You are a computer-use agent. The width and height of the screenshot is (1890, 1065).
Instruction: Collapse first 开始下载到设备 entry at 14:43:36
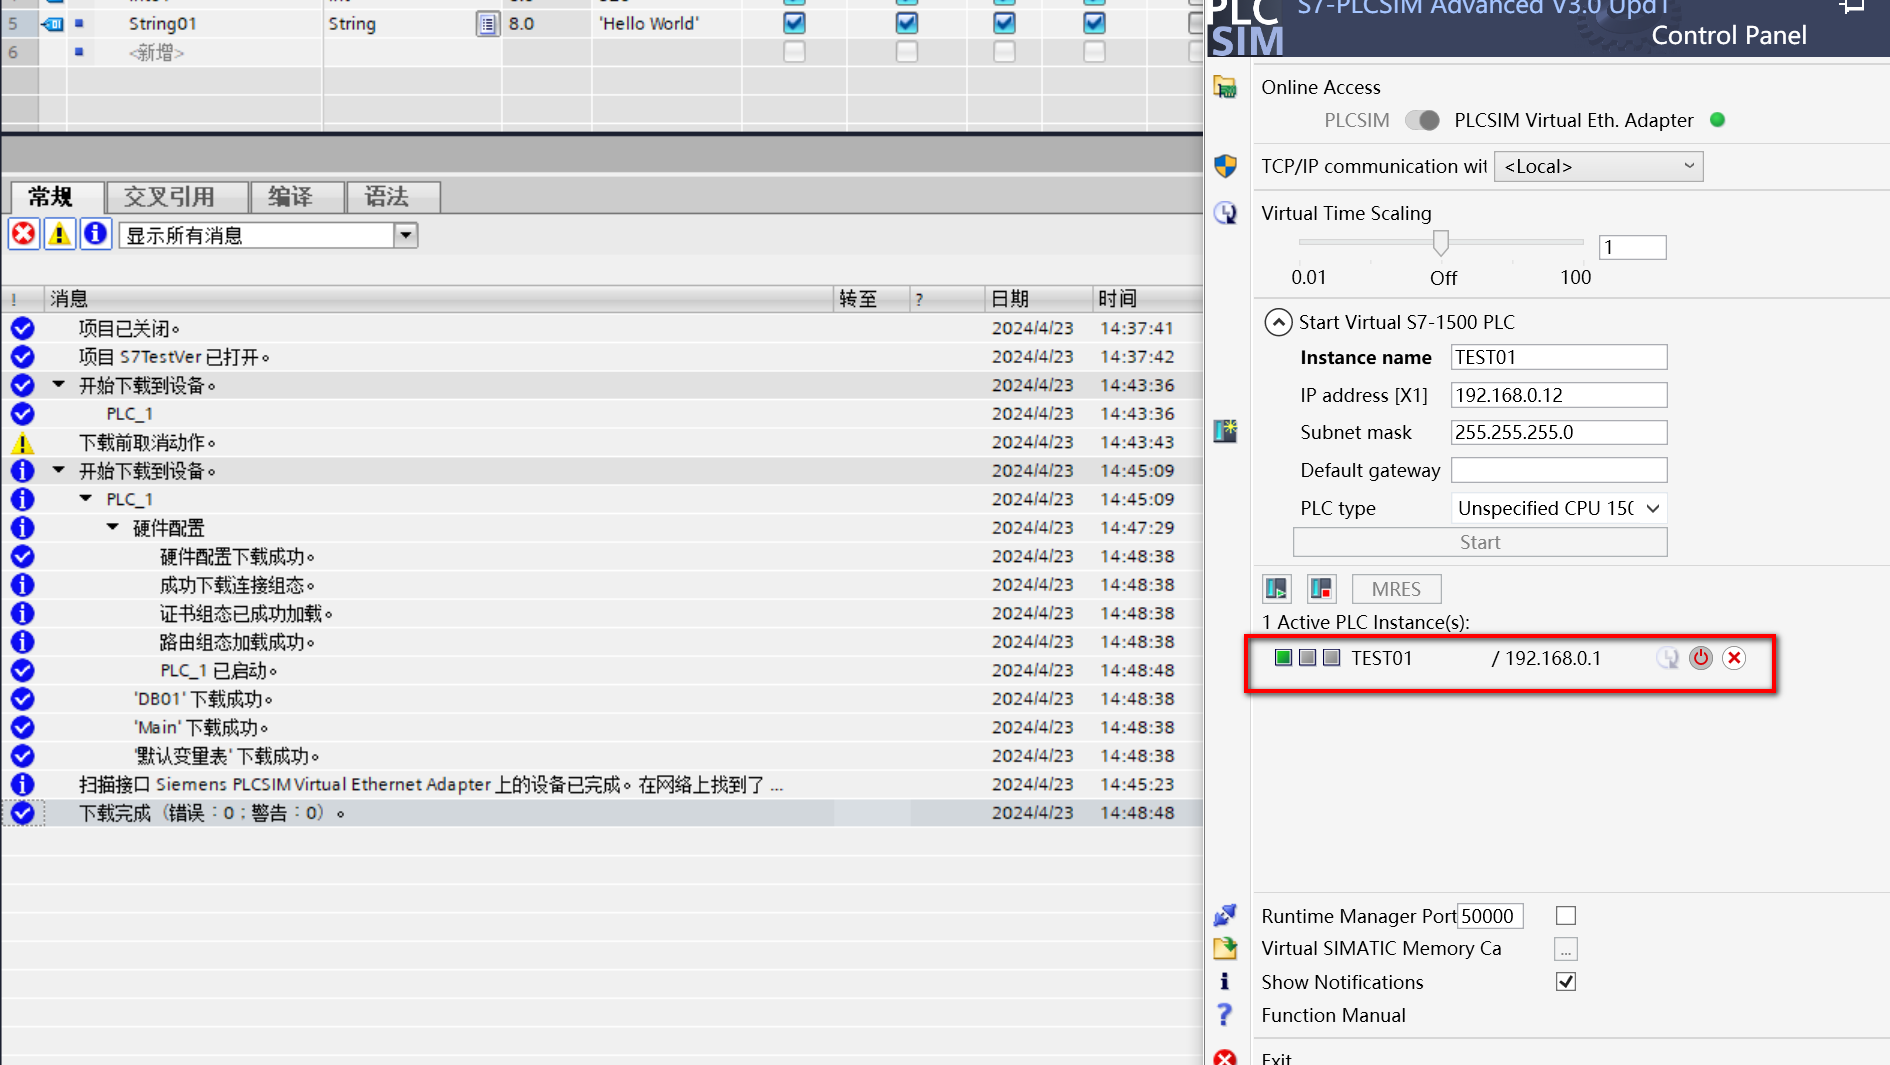pos(59,385)
